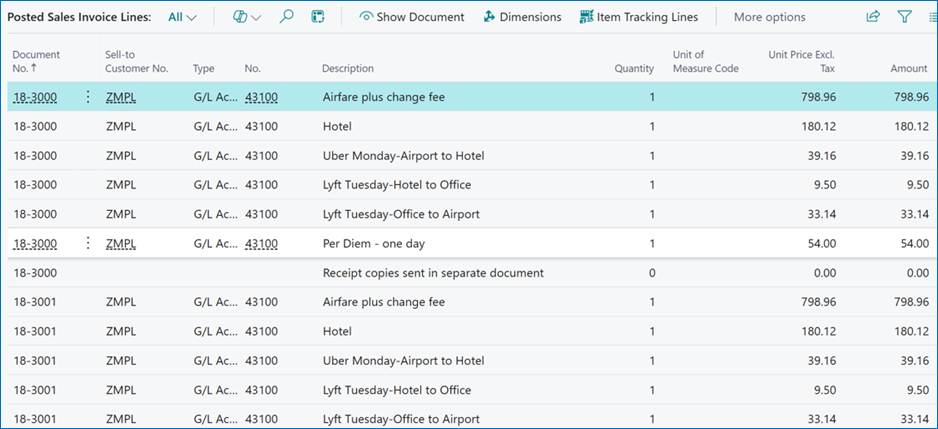Click the Copilot icon in toolbar
This screenshot has height=429, width=938.
pyautogui.click(x=240, y=17)
